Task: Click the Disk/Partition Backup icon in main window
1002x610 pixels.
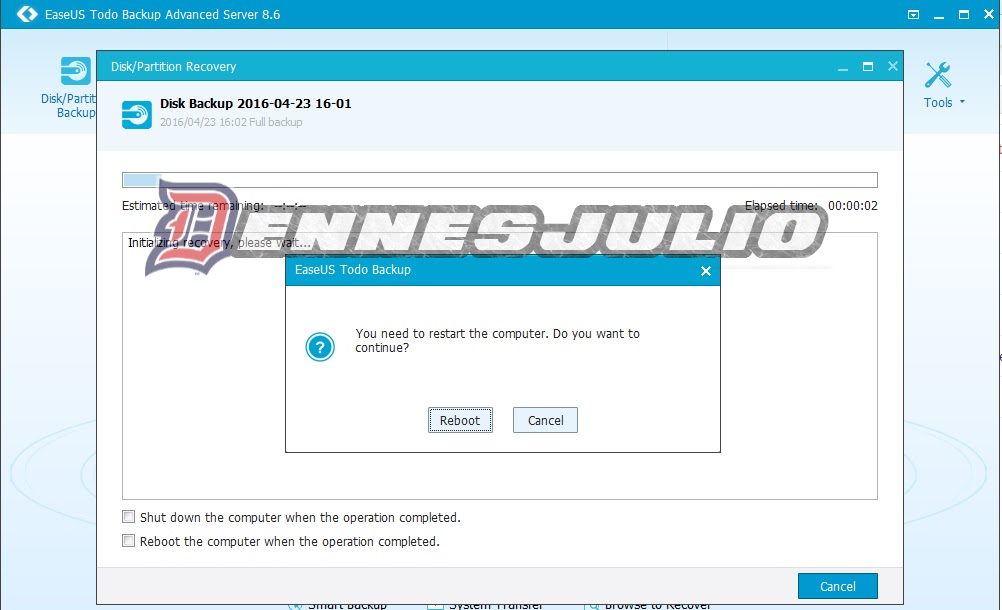Action: pos(75,70)
